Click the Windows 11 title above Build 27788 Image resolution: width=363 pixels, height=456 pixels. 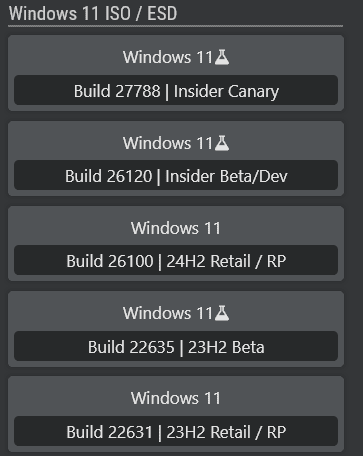[168, 57]
